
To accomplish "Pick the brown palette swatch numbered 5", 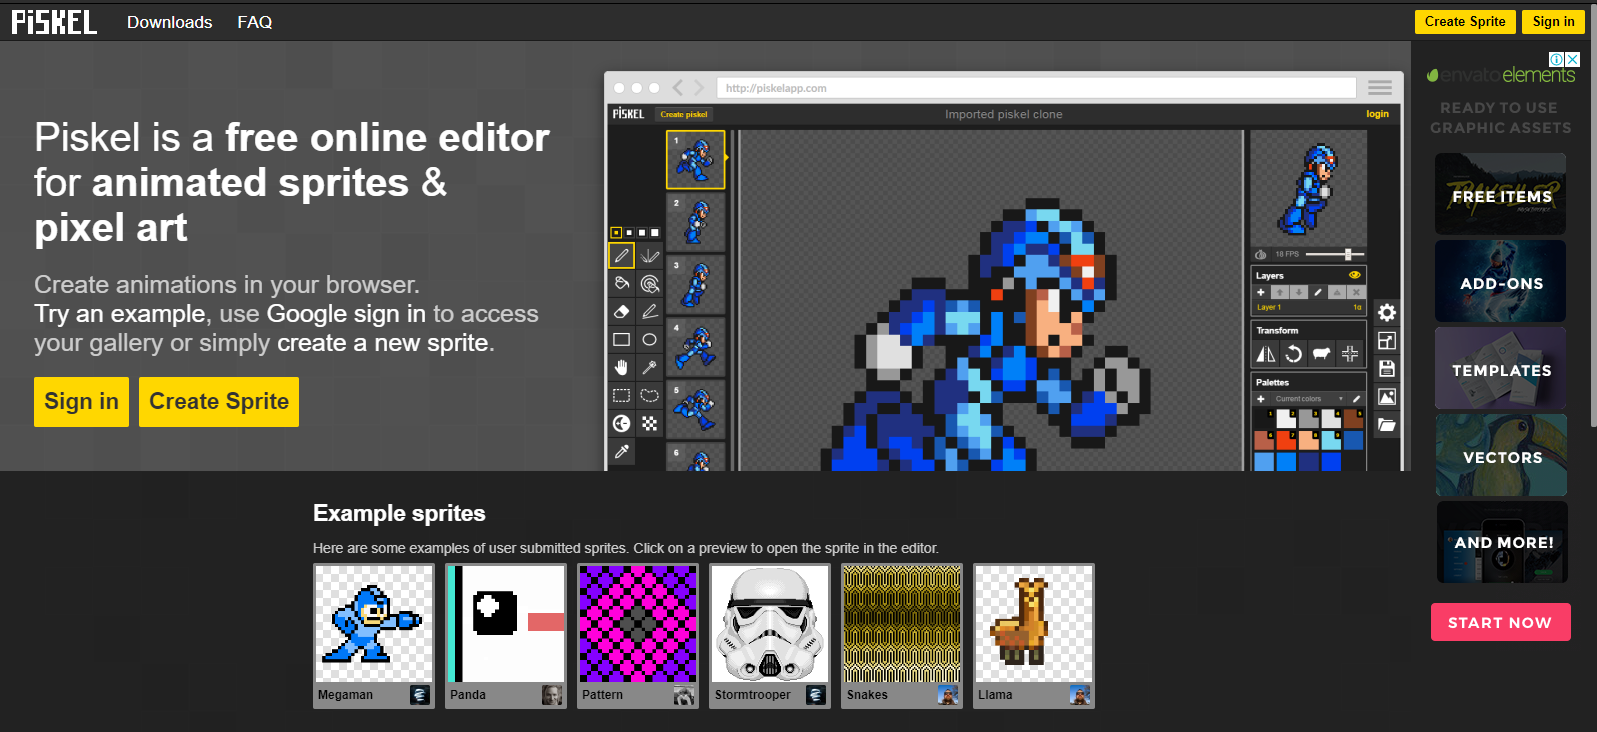I will (1353, 419).
